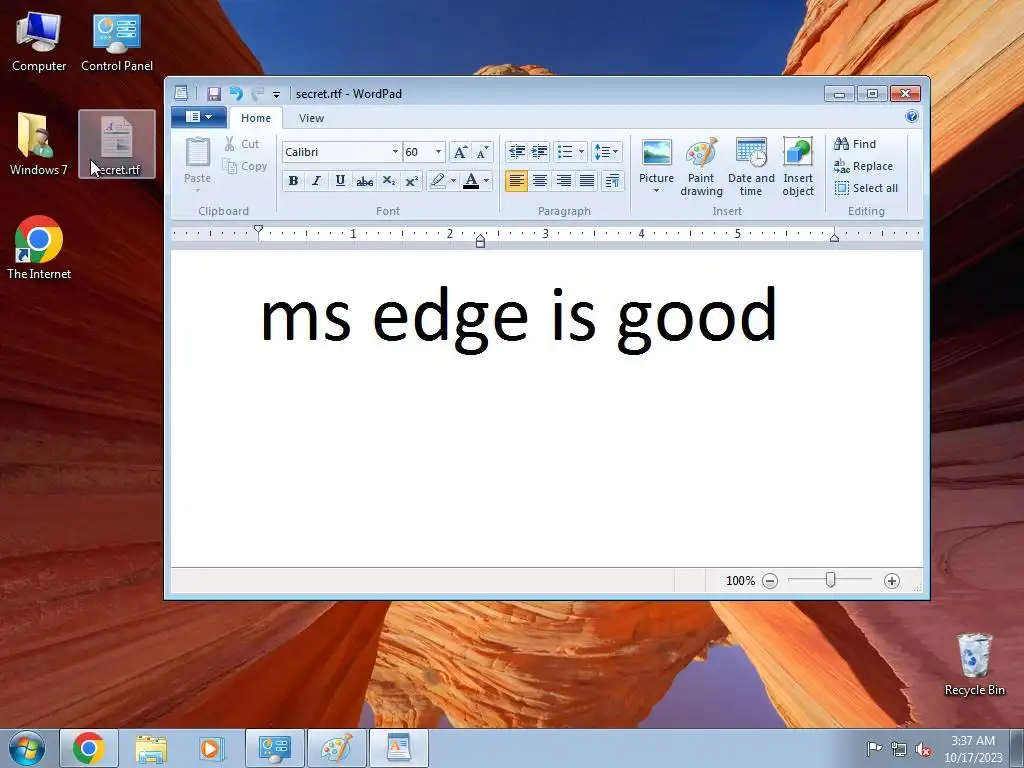
Task: Expand the Paste options arrow
Action: pyautogui.click(x=197, y=190)
